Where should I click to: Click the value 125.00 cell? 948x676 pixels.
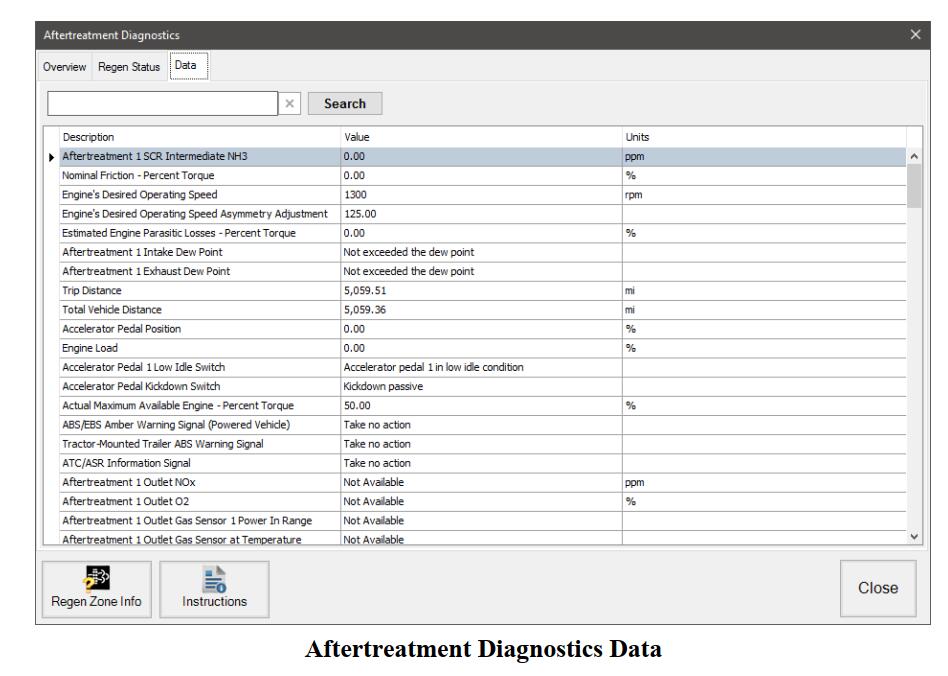[x=481, y=214]
